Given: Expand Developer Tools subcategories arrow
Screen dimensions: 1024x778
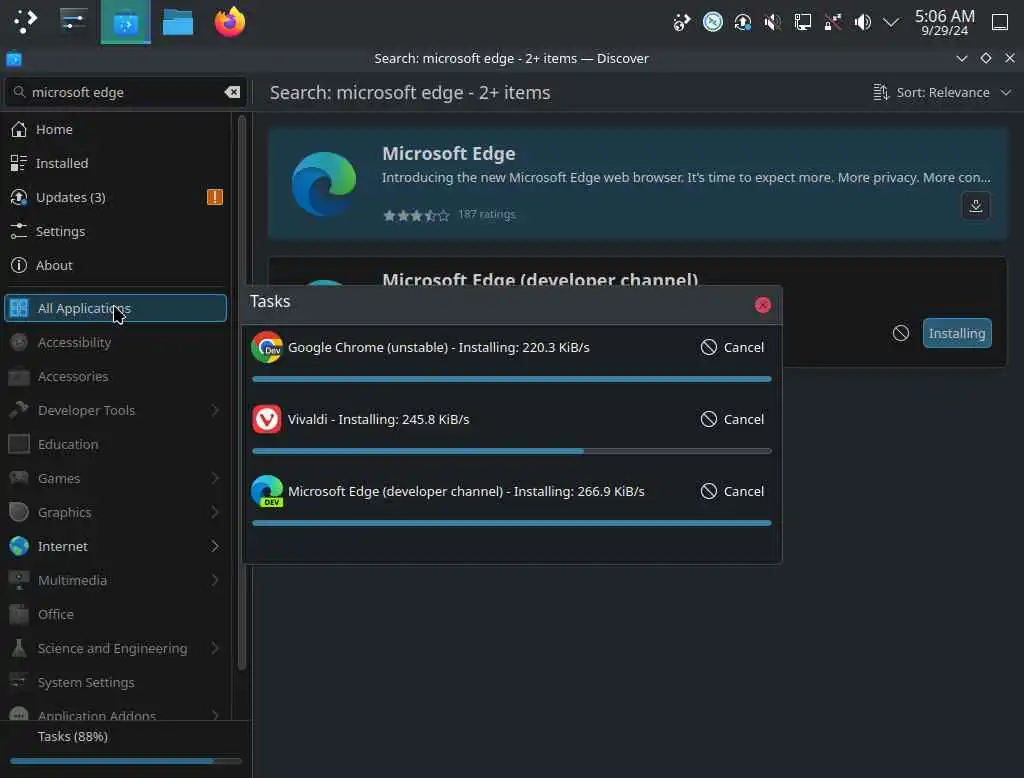Looking at the screenshot, I should tap(215, 410).
